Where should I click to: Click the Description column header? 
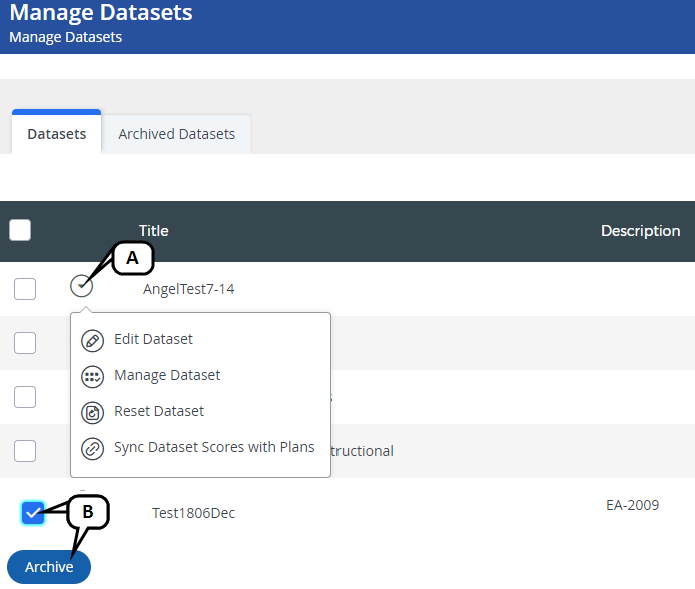[x=640, y=231]
